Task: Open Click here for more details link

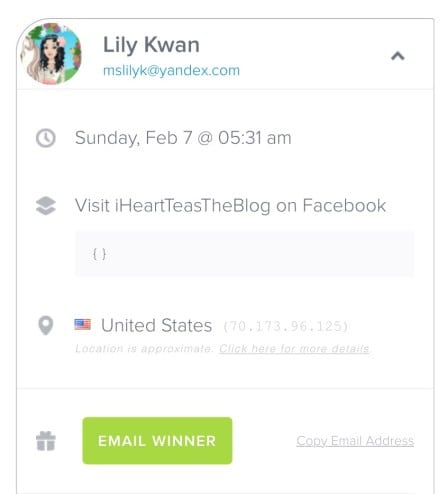Action: [x=294, y=349]
